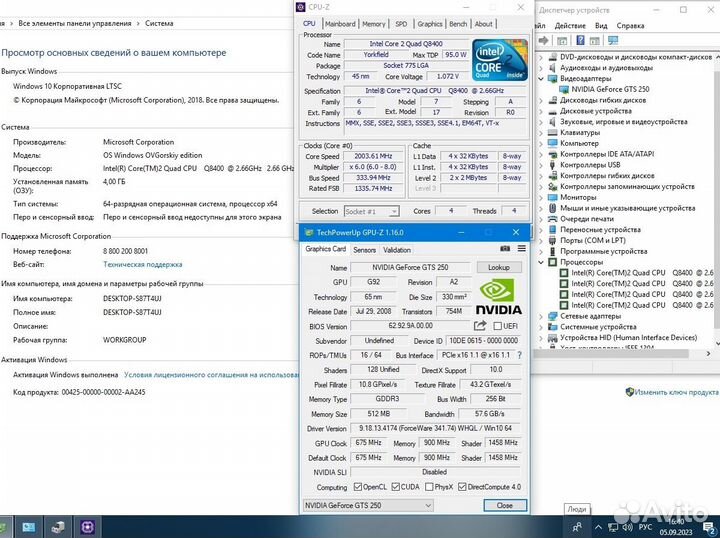The image size is (720, 538).
Task: Expand Аудиовходы и аудиовыходы node
Action: click(x=541, y=68)
